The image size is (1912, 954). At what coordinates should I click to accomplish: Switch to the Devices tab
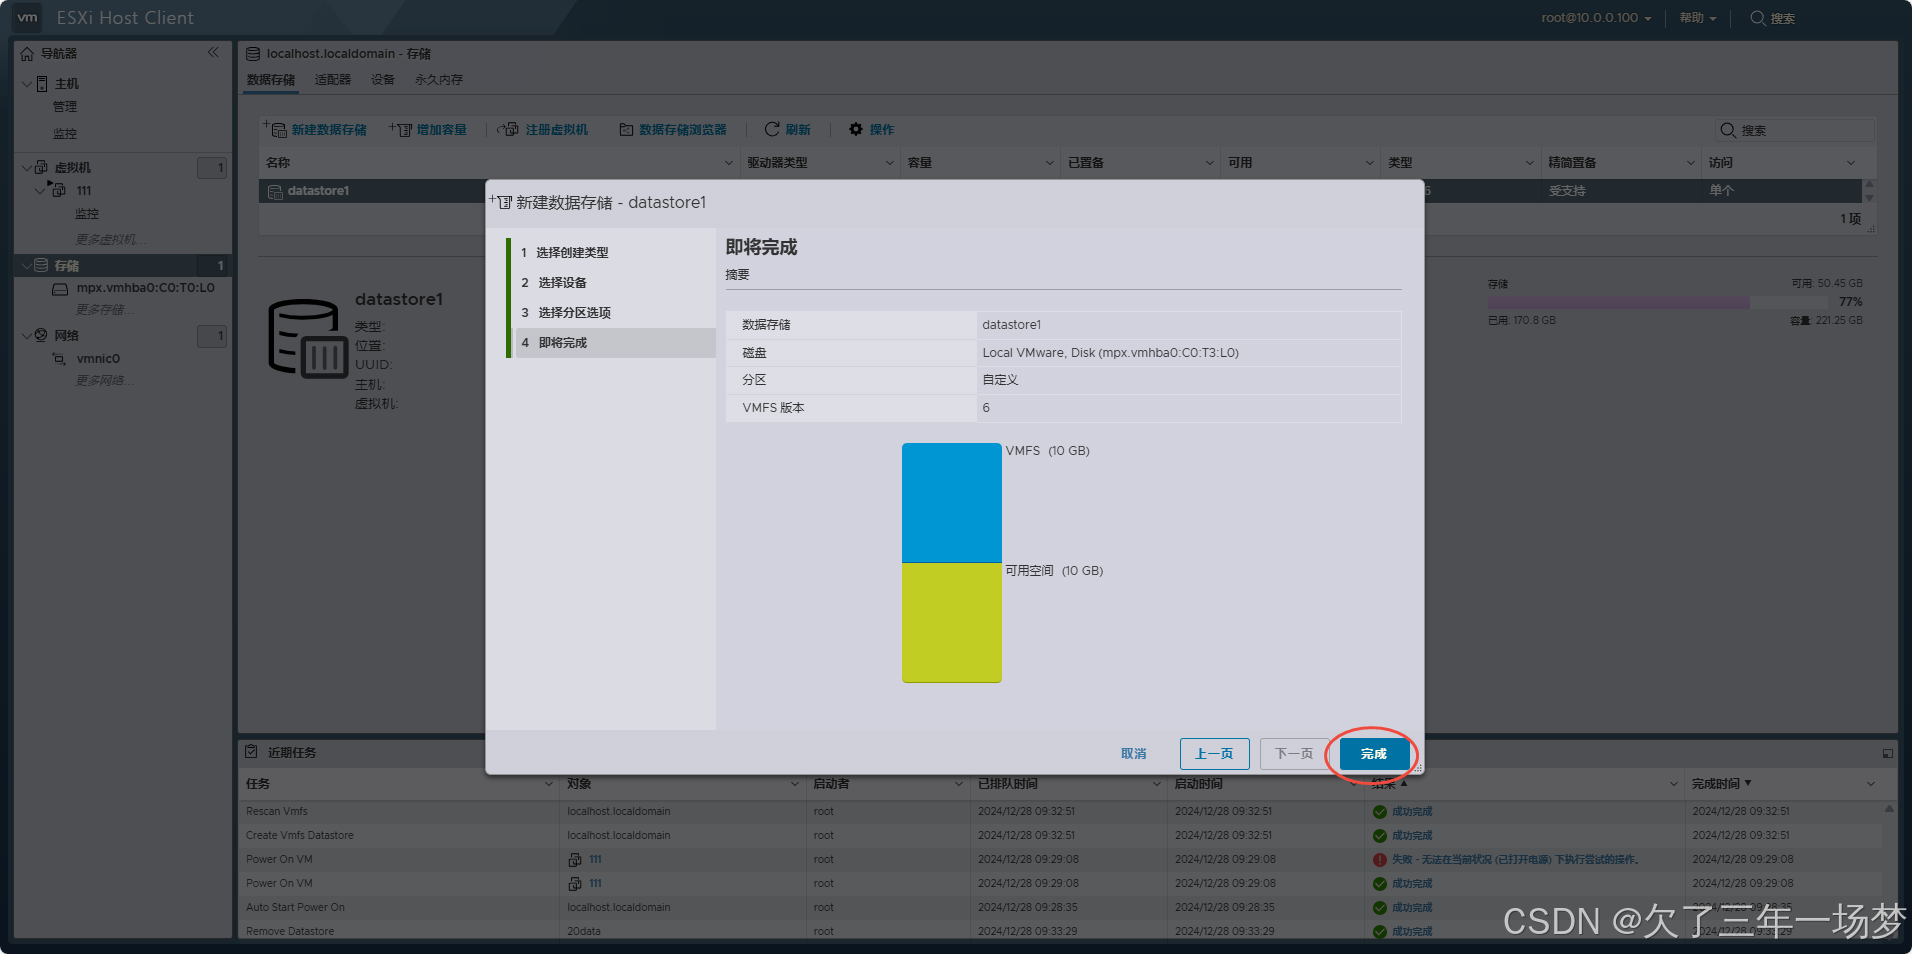383,80
